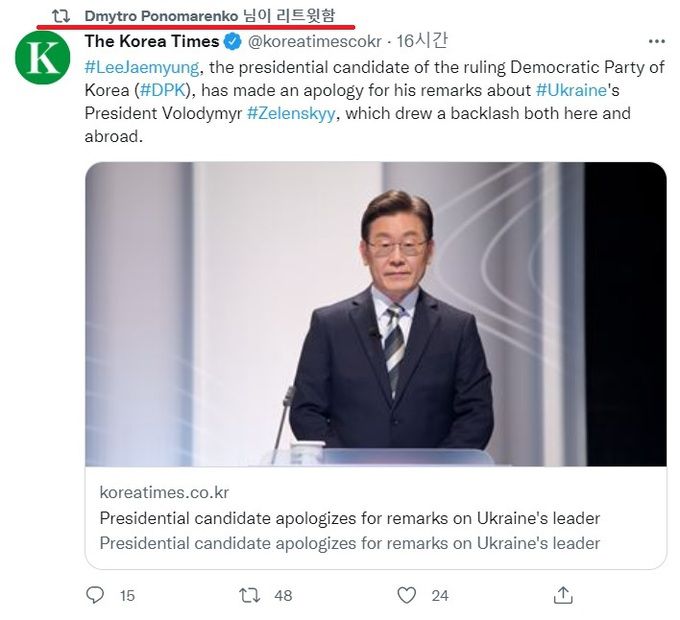Open Dmytro Ponomarenko's profile link
The image size is (680, 620).
[162, 16]
